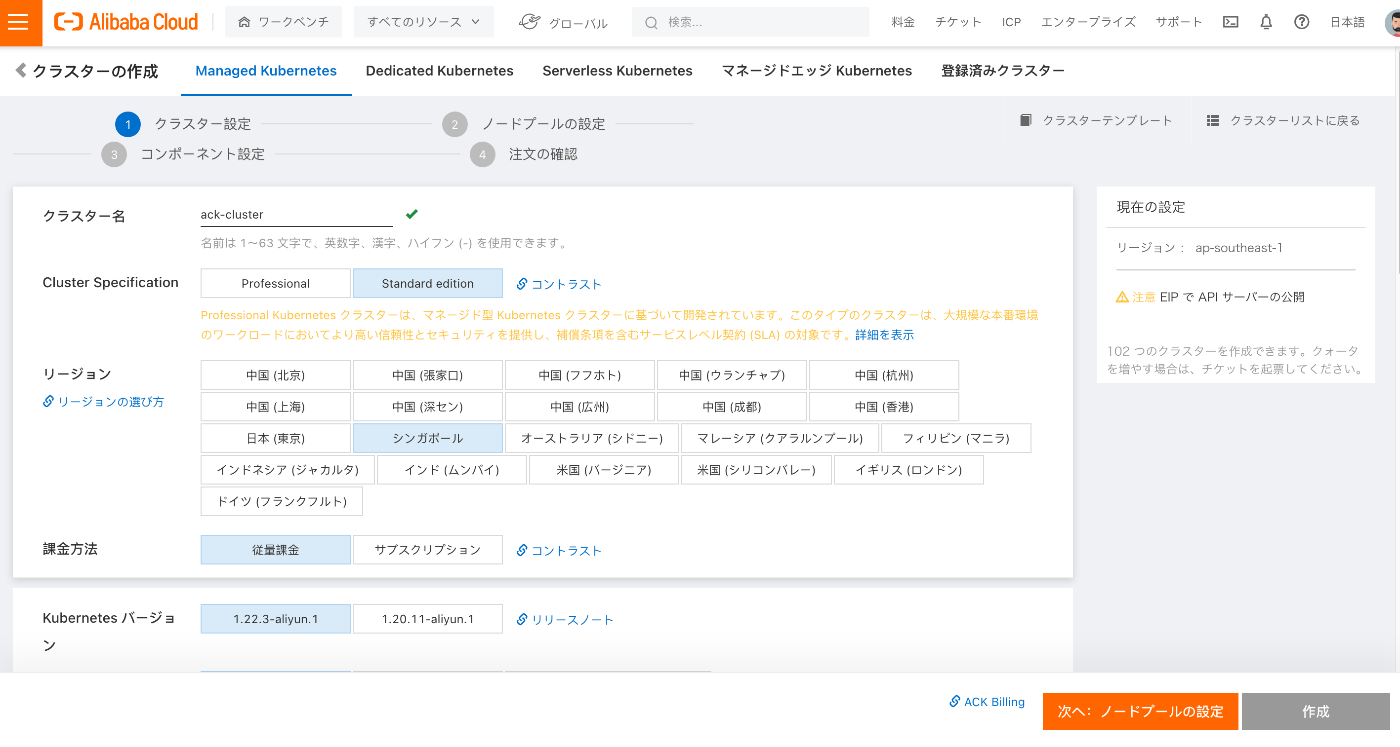Select region 米国 (シリコンバレー)
The height and width of the screenshot is (747, 1400).
click(x=756, y=470)
